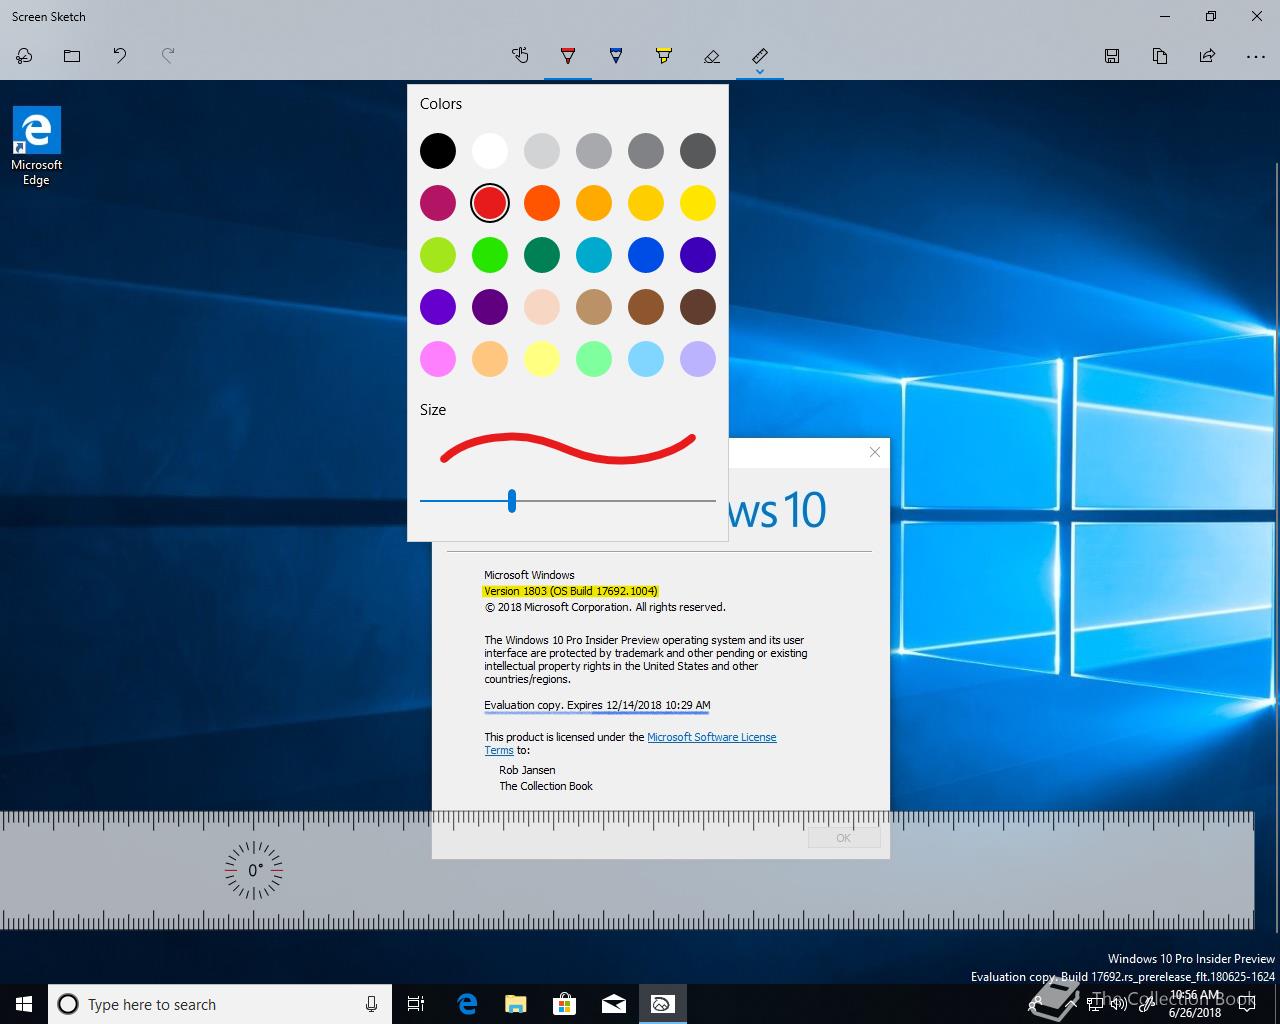This screenshot has height=1024, width=1280.
Task: Open a file with the folder icon
Action: 72,56
